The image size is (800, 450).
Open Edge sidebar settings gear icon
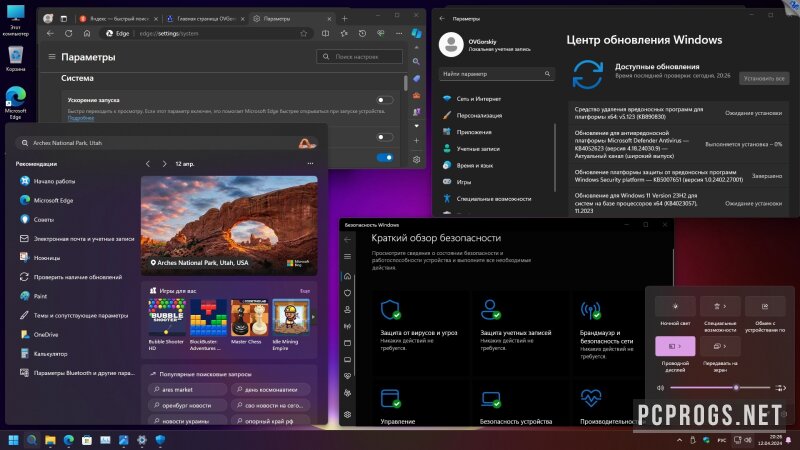(416, 159)
